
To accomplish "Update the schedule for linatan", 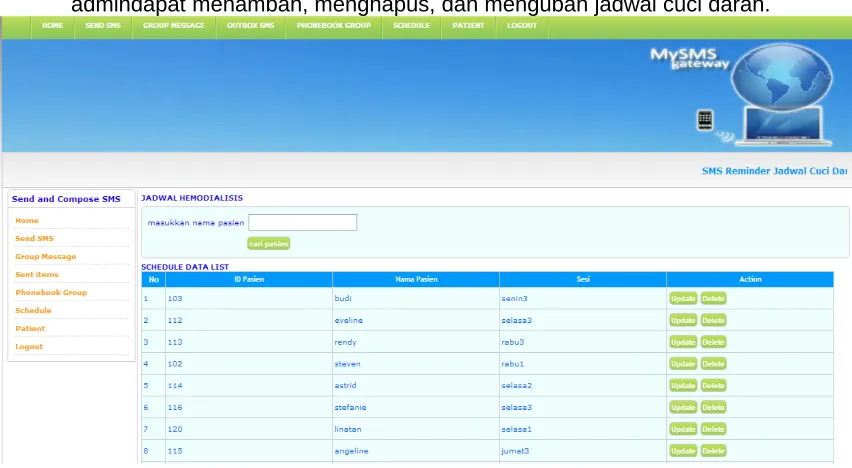I will coord(683,429).
